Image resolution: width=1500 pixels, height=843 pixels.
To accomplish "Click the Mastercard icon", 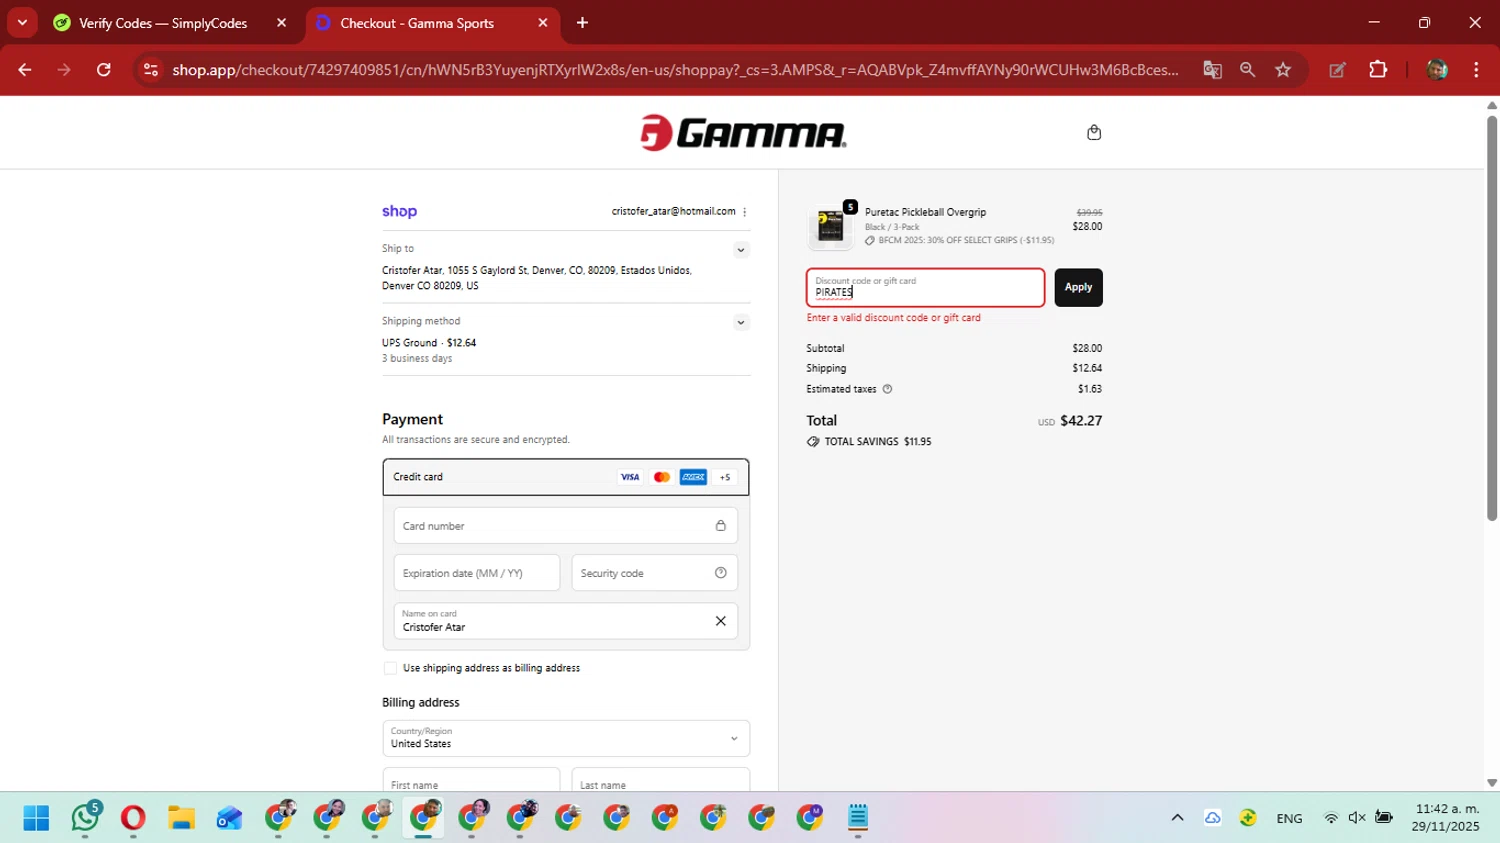I will [661, 477].
